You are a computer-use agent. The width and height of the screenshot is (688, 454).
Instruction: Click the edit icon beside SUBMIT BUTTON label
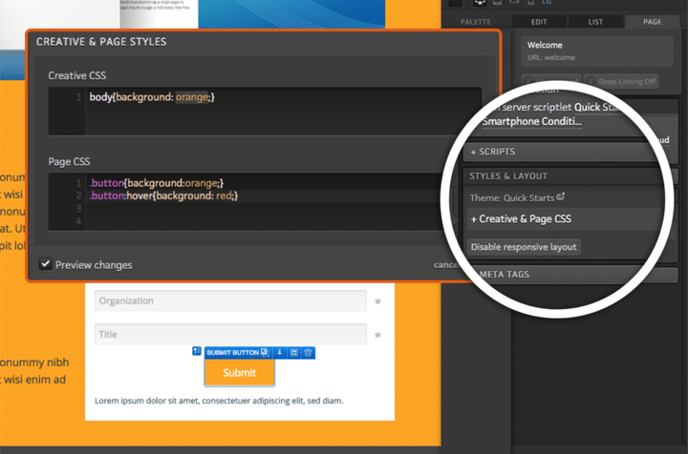[x=265, y=352]
